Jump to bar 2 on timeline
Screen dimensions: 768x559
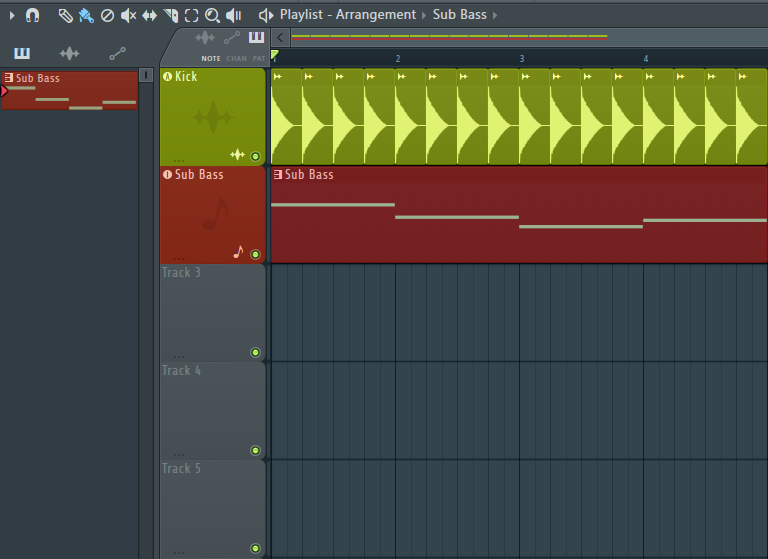pos(398,58)
